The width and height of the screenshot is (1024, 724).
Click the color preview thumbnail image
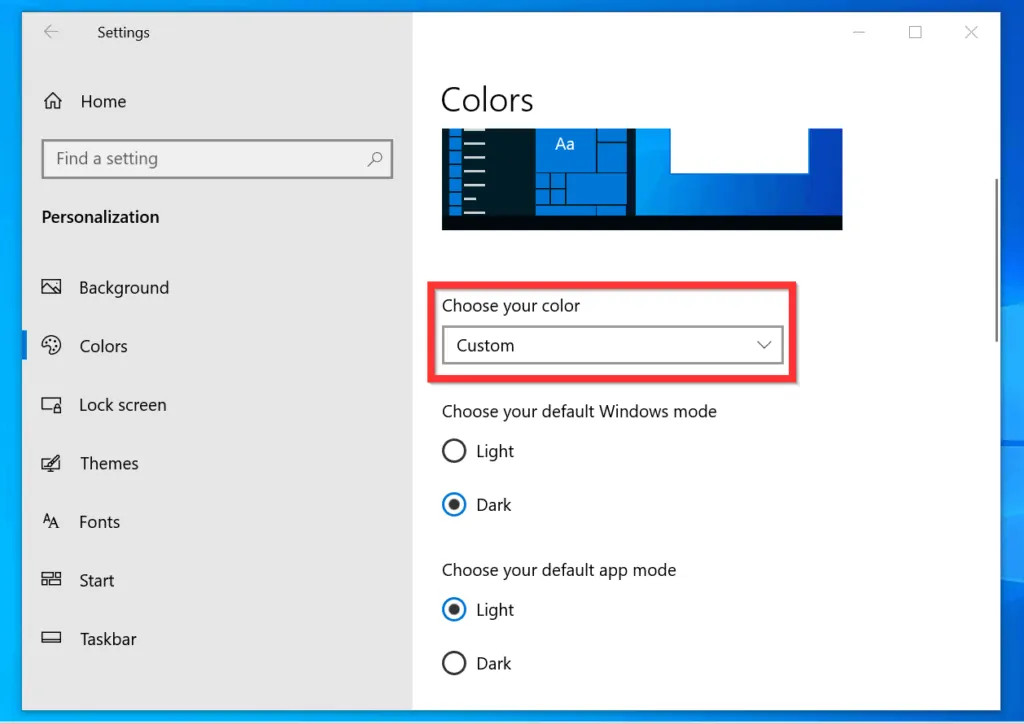tap(642, 178)
